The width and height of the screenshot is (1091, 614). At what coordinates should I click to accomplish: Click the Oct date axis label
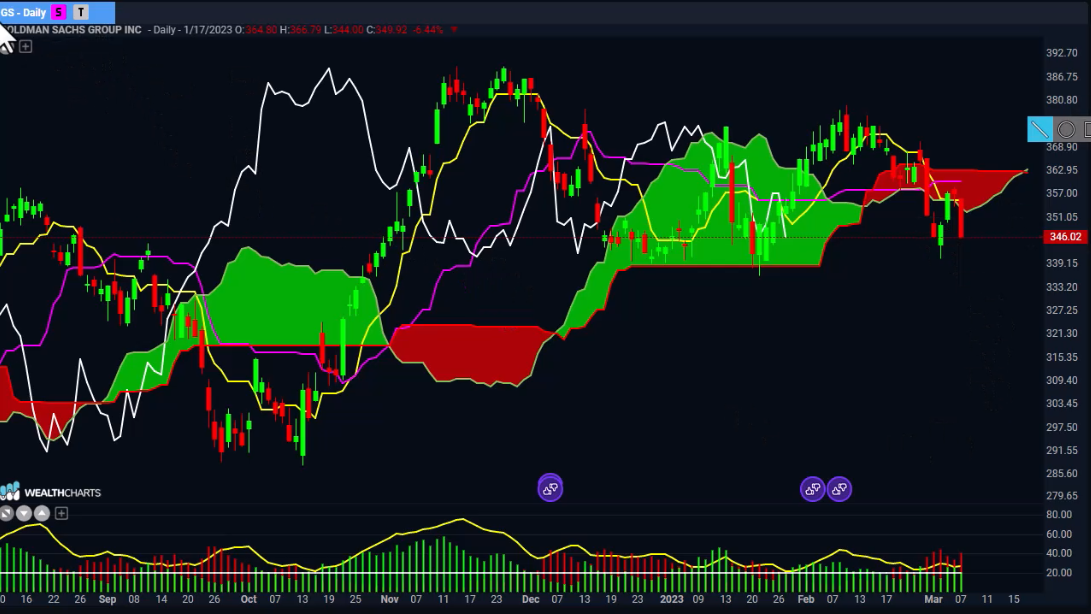248,599
